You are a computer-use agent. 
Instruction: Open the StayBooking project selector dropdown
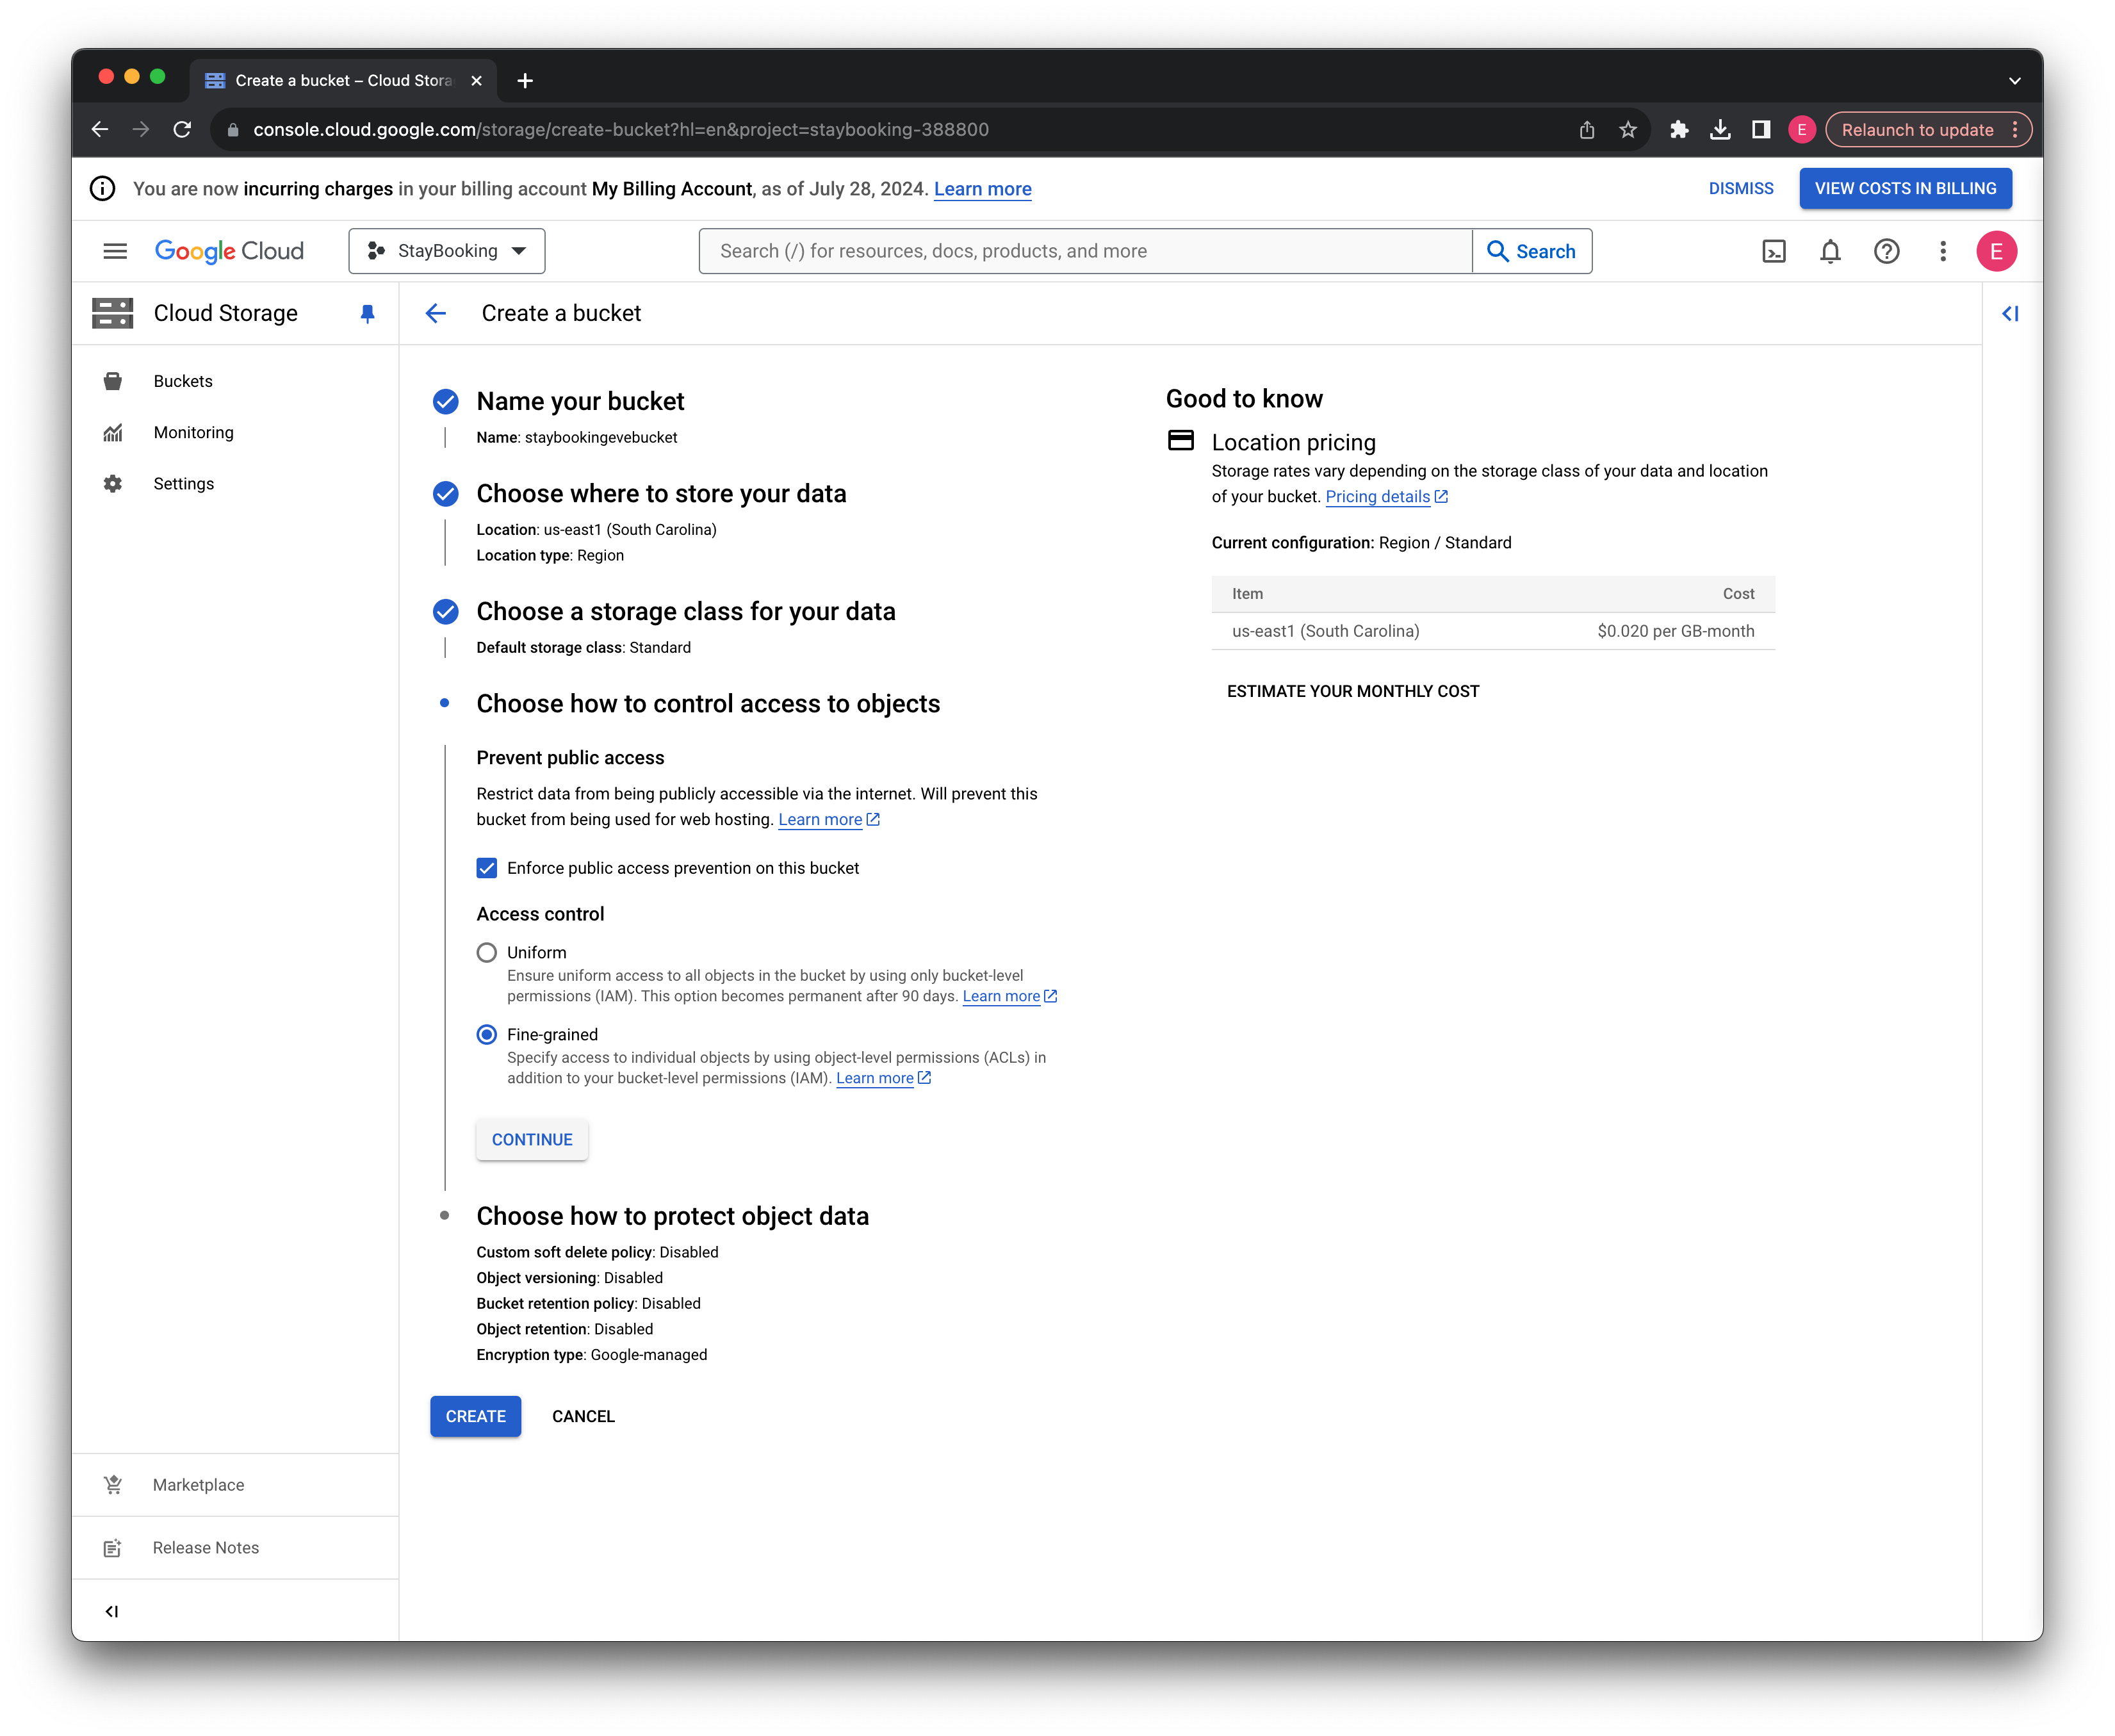tap(446, 251)
